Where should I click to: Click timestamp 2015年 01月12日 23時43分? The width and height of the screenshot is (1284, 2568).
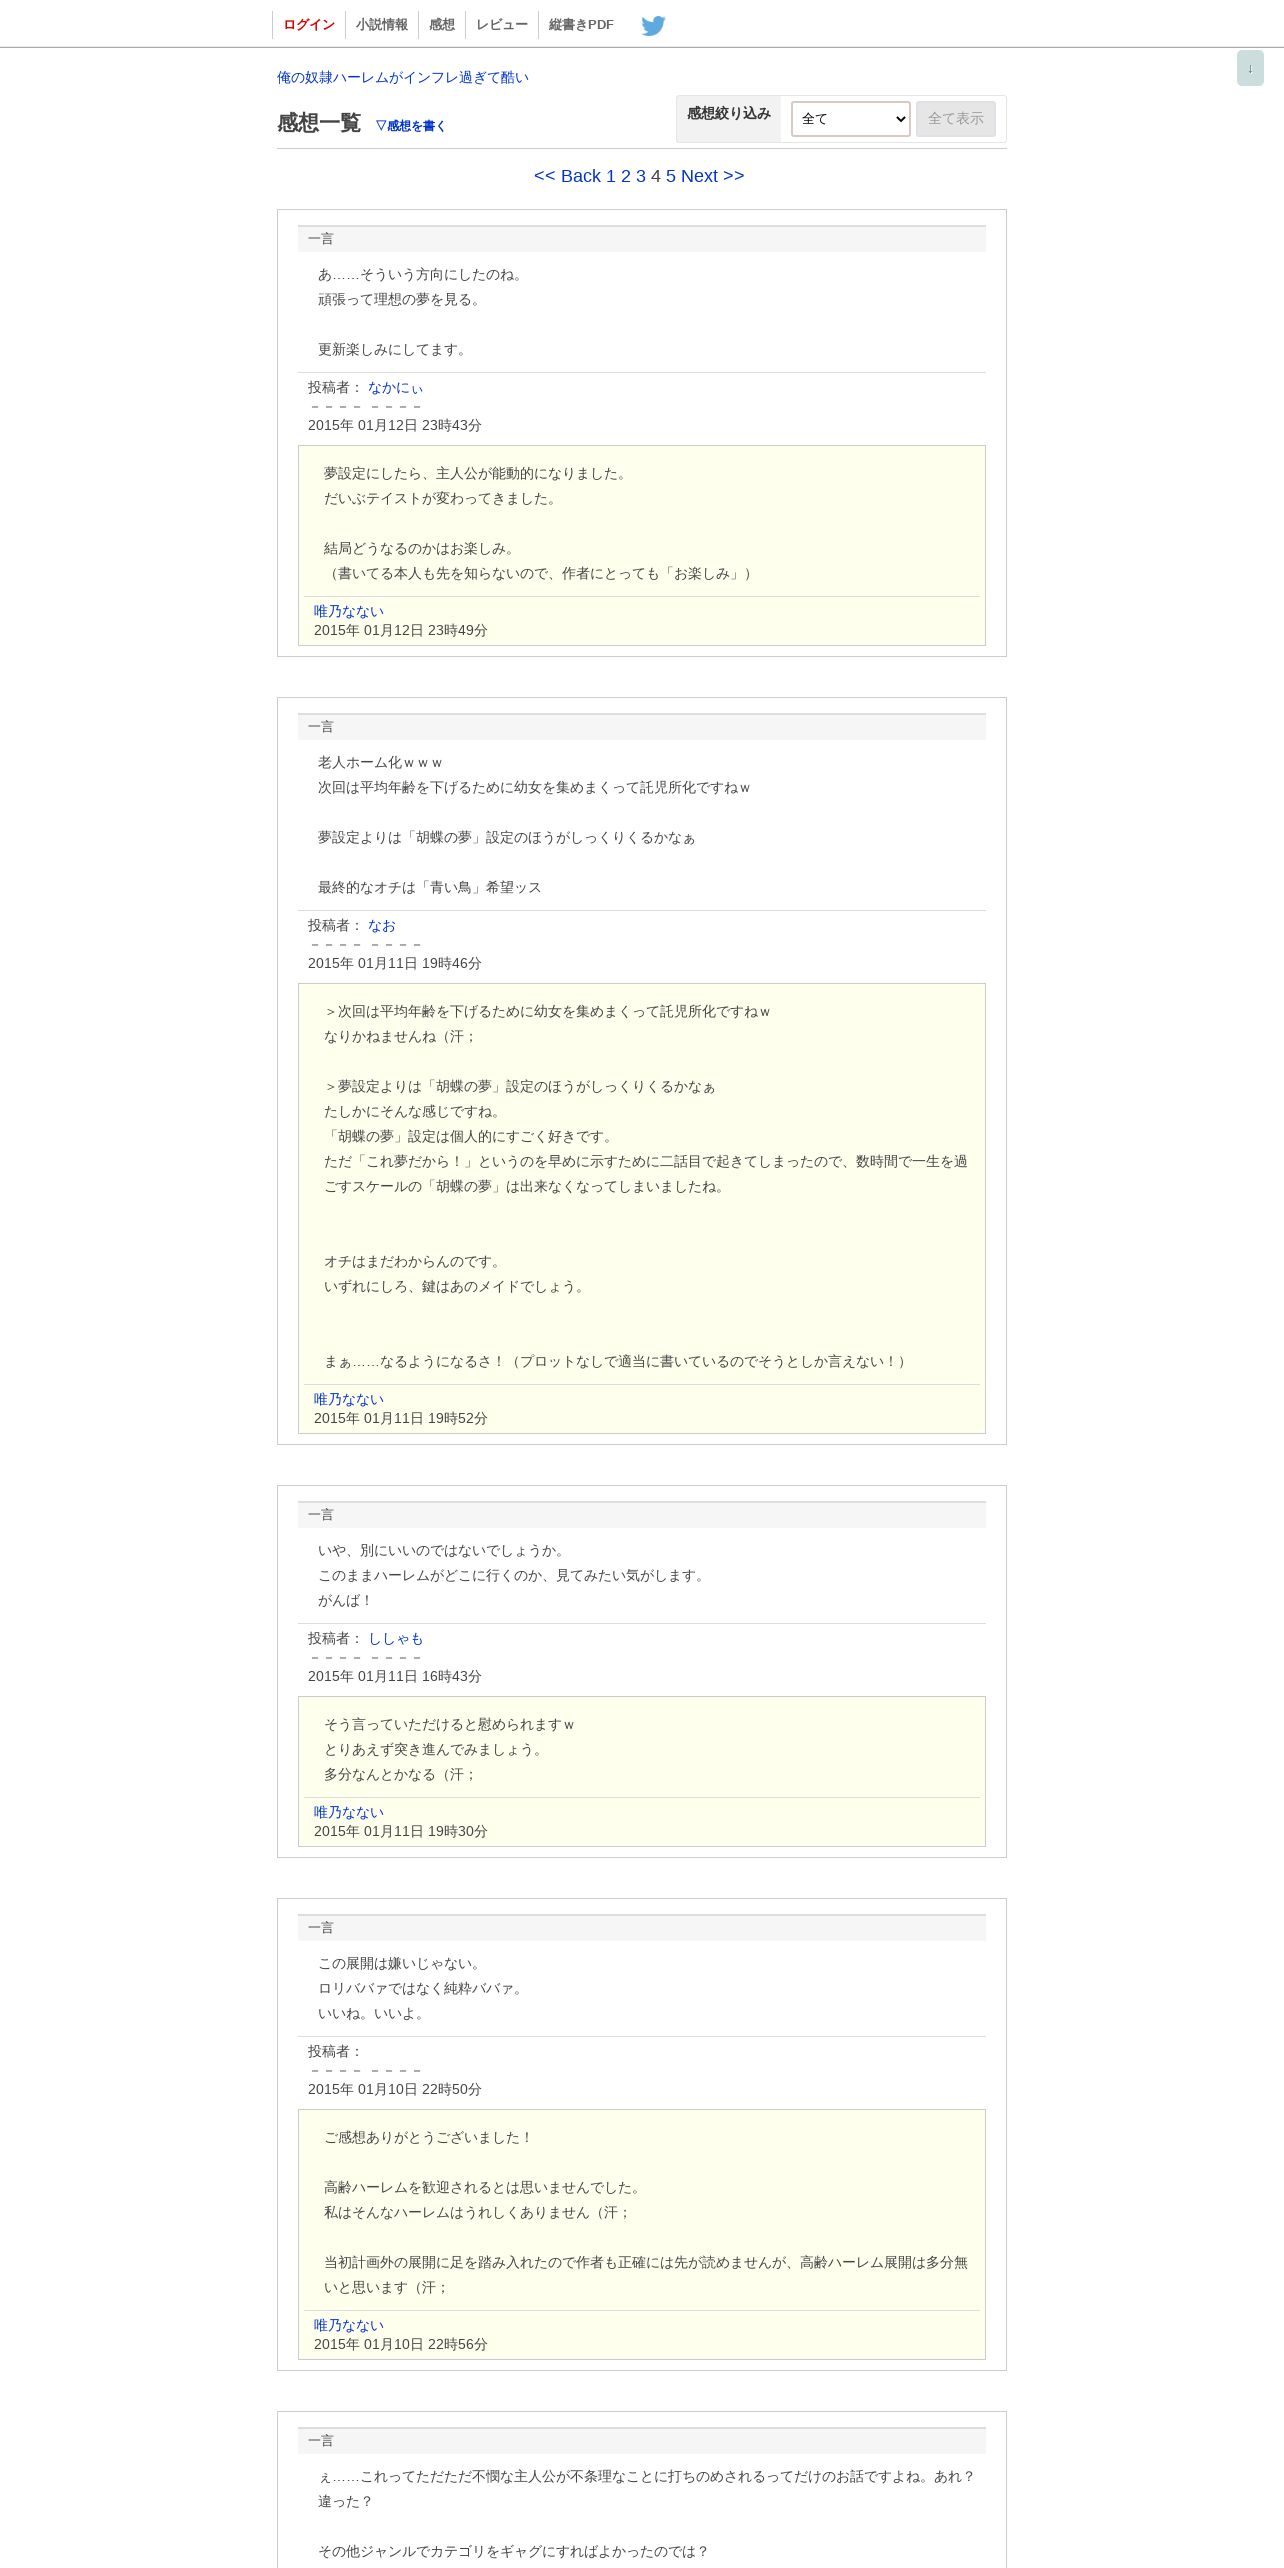tap(395, 425)
